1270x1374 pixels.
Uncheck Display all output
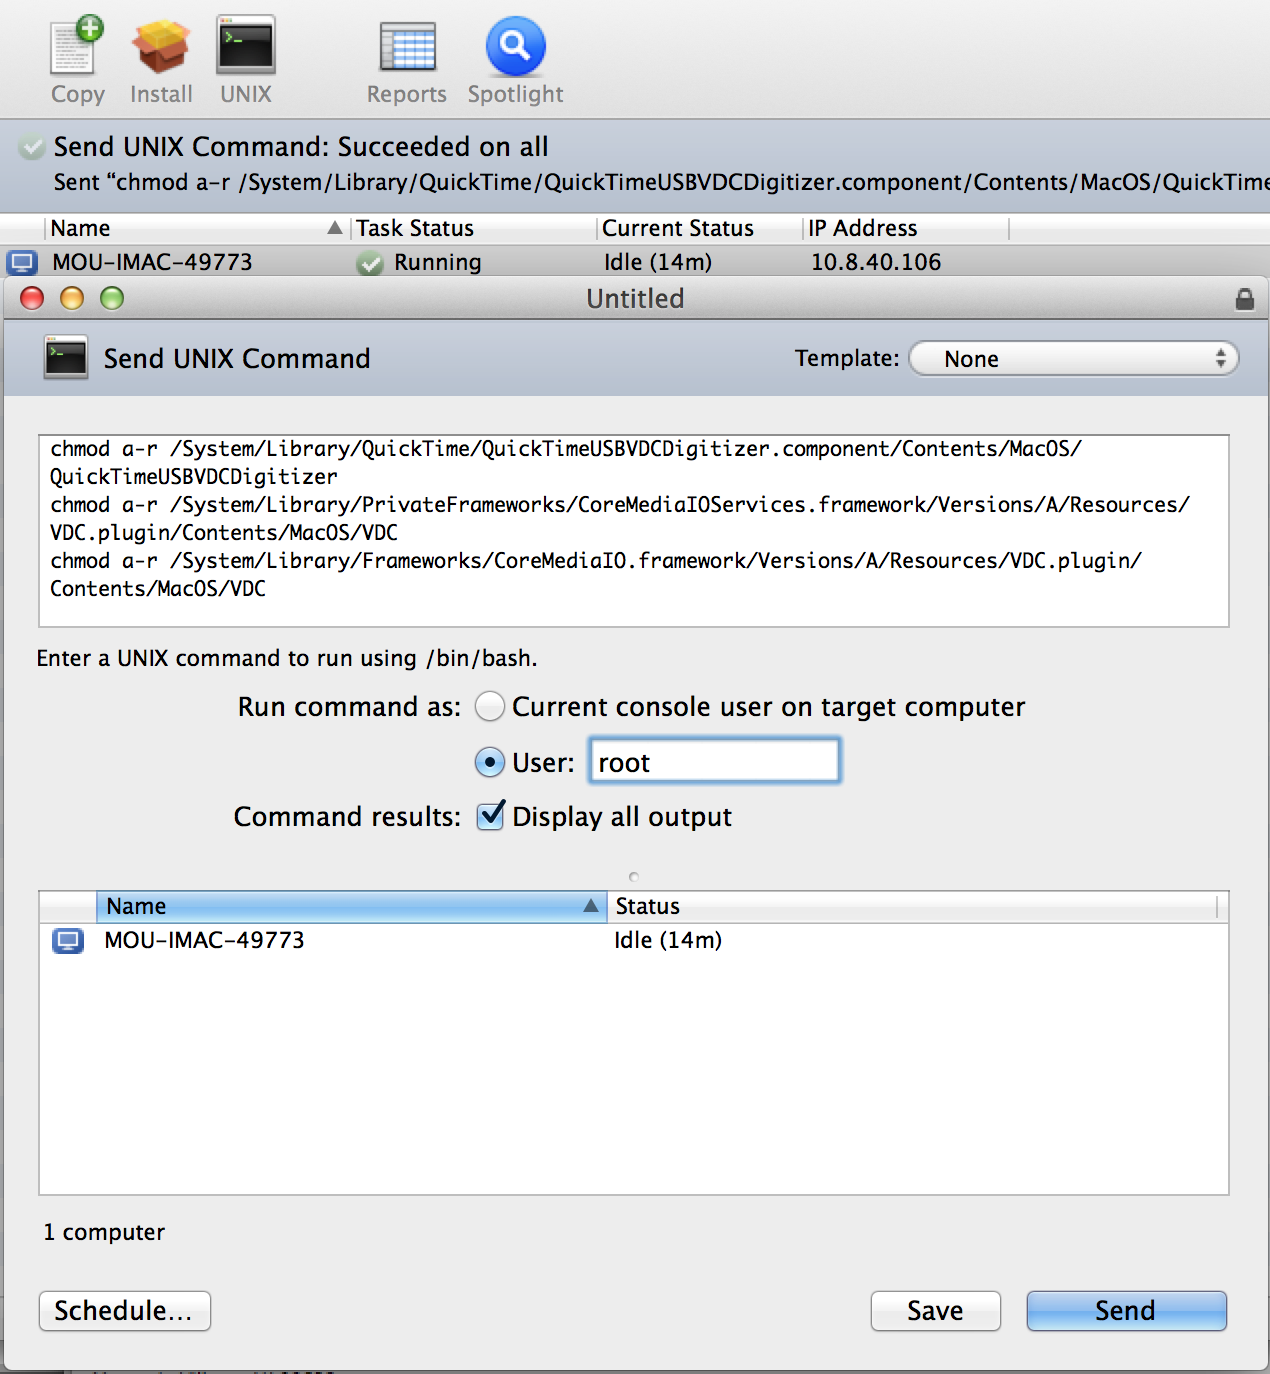pos(489,817)
